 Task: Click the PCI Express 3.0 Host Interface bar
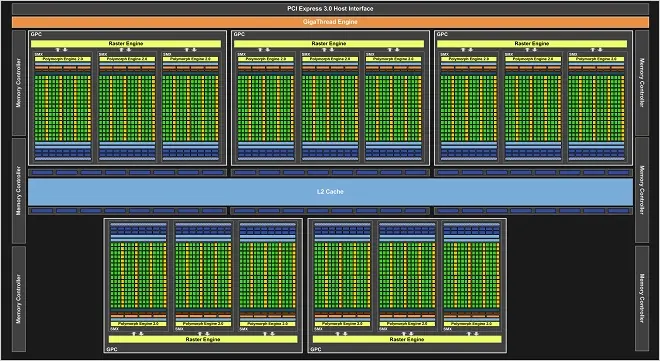click(x=330, y=9)
